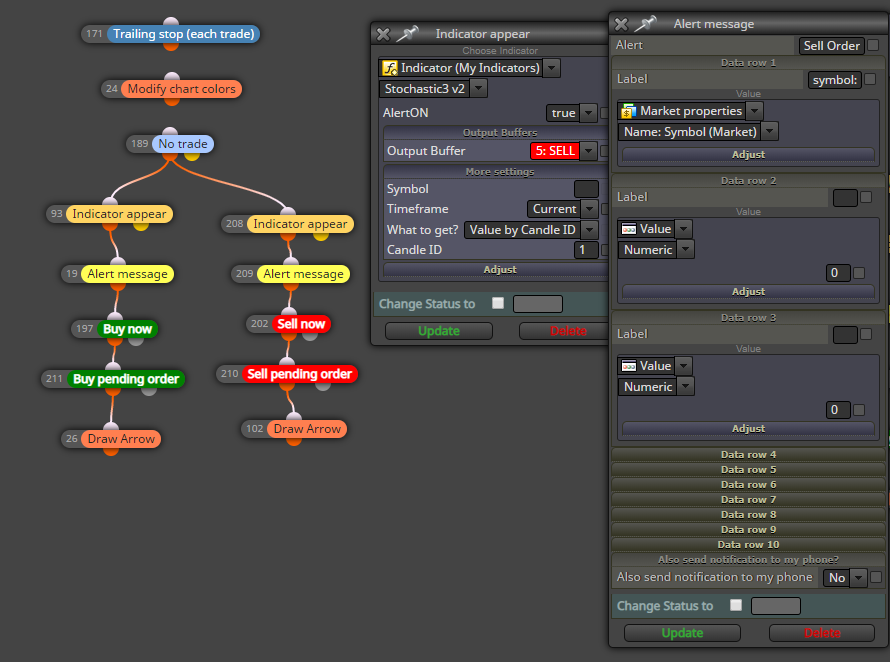Select the Buy pending order block
Viewport: 890px width, 662px height.
point(126,379)
